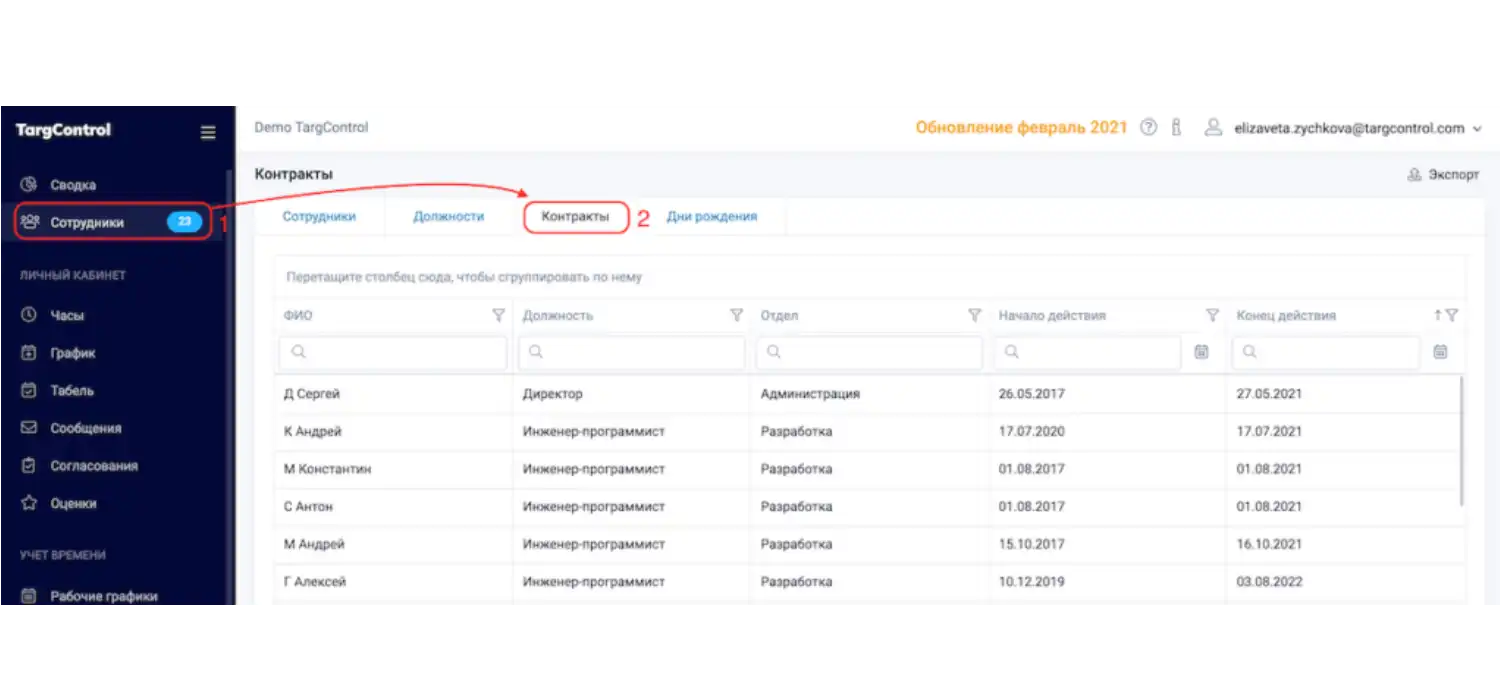Select the Часы clock icon

tap(29, 314)
